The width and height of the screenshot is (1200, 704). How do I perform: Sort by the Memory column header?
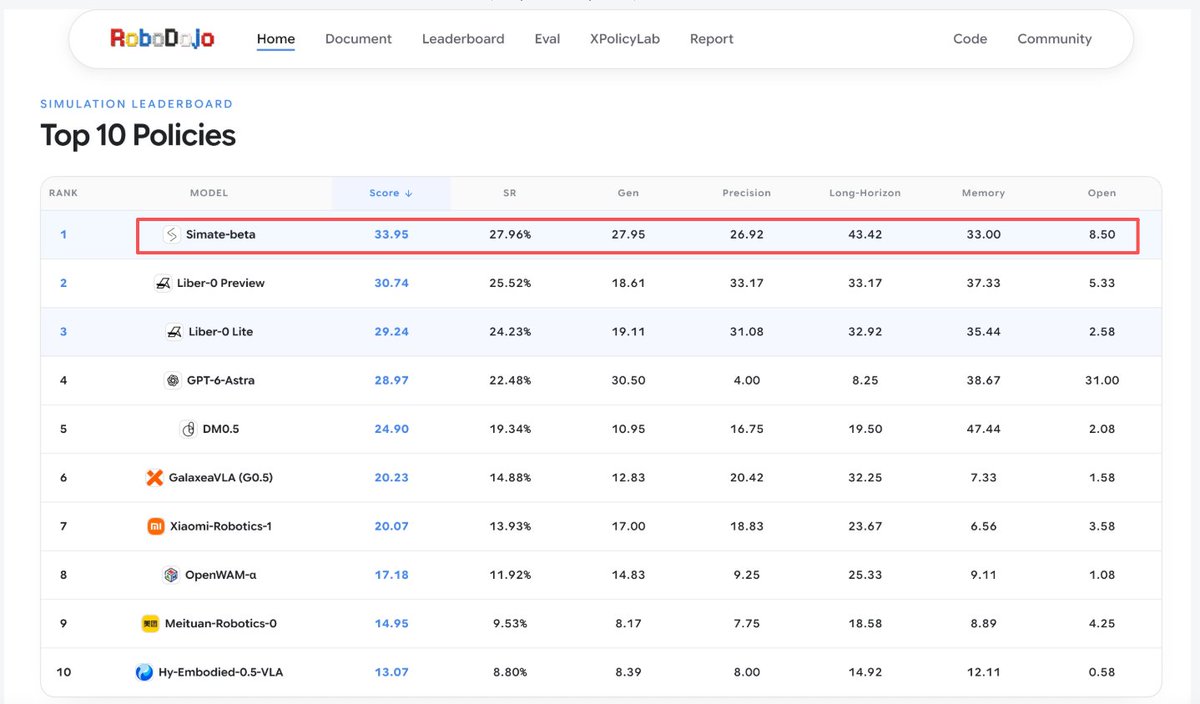click(983, 193)
